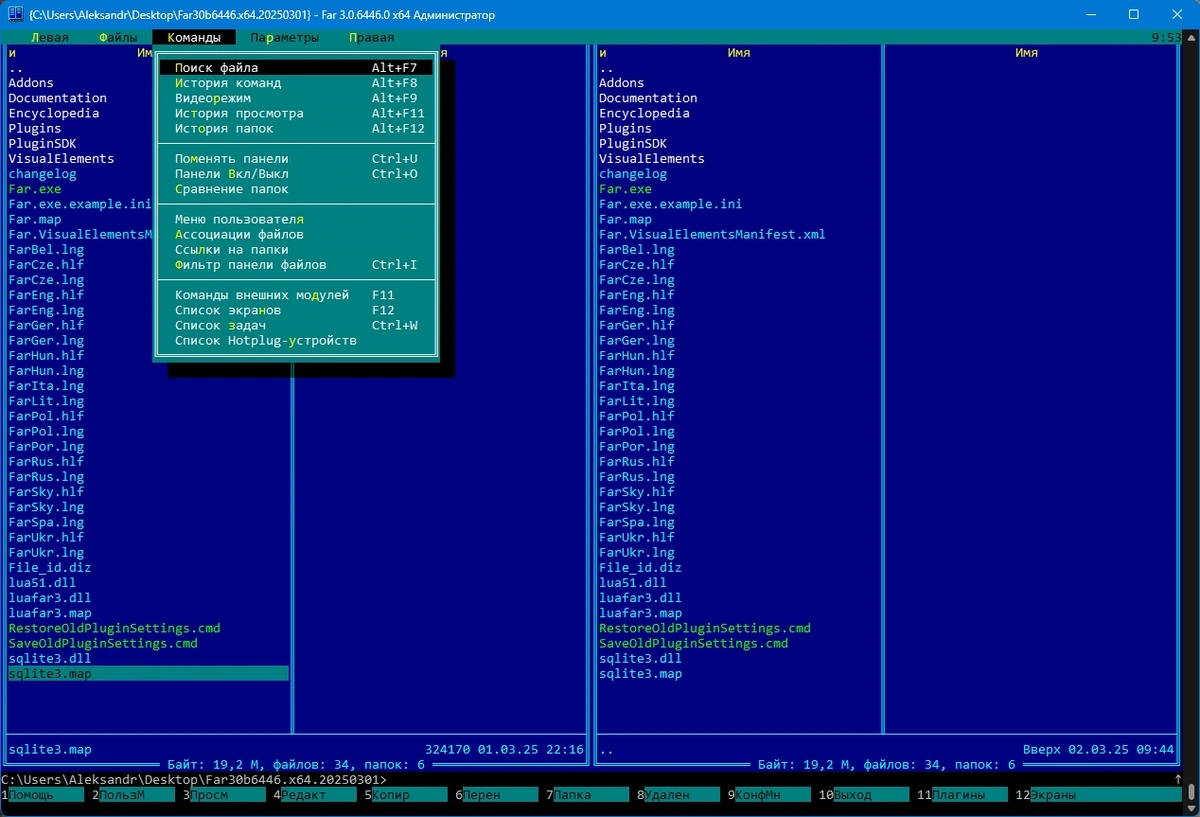Viewport: 1200px width, 817px height.
Task: Select lua51.dll in right panel
Action: point(633,582)
